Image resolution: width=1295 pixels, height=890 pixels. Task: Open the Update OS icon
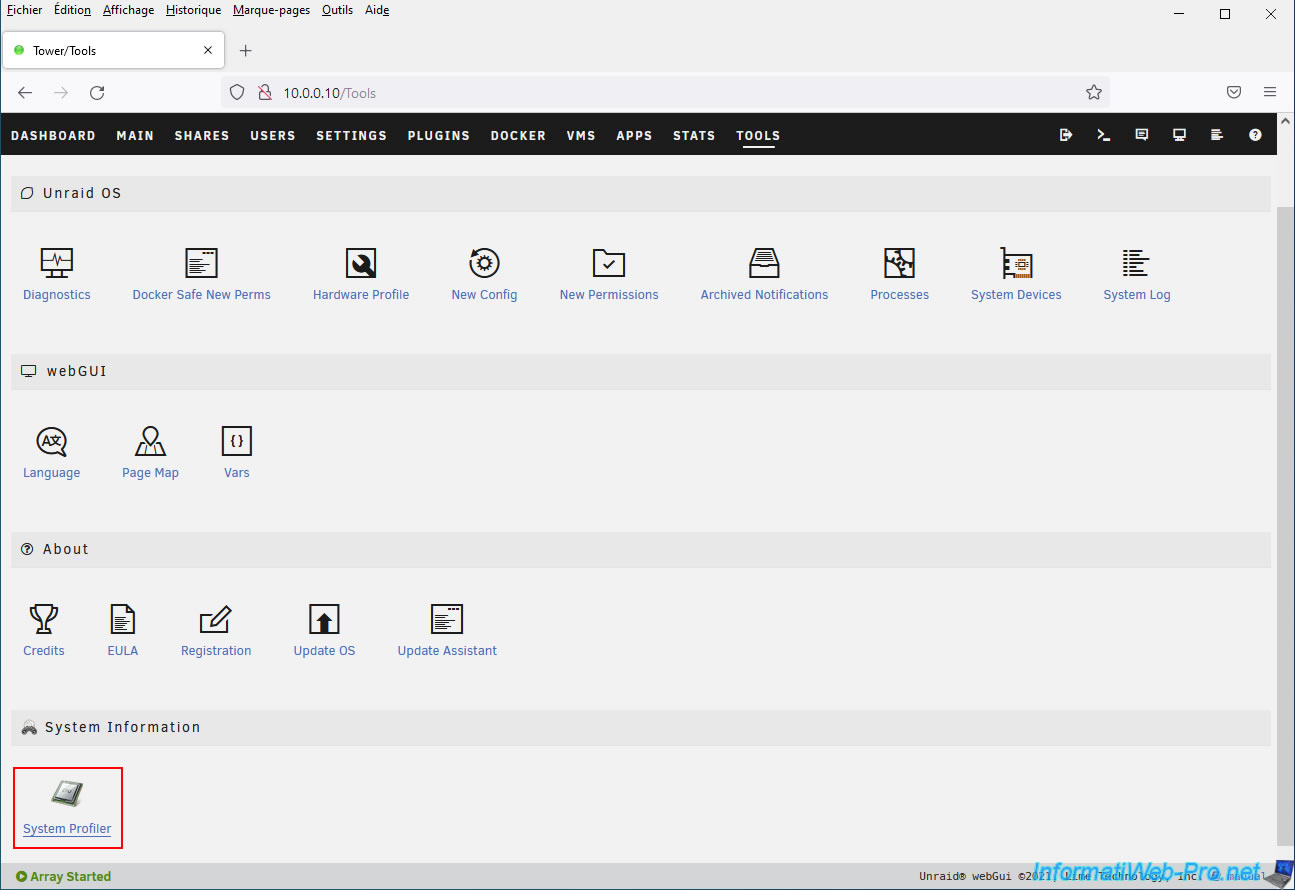coord(324,620)
